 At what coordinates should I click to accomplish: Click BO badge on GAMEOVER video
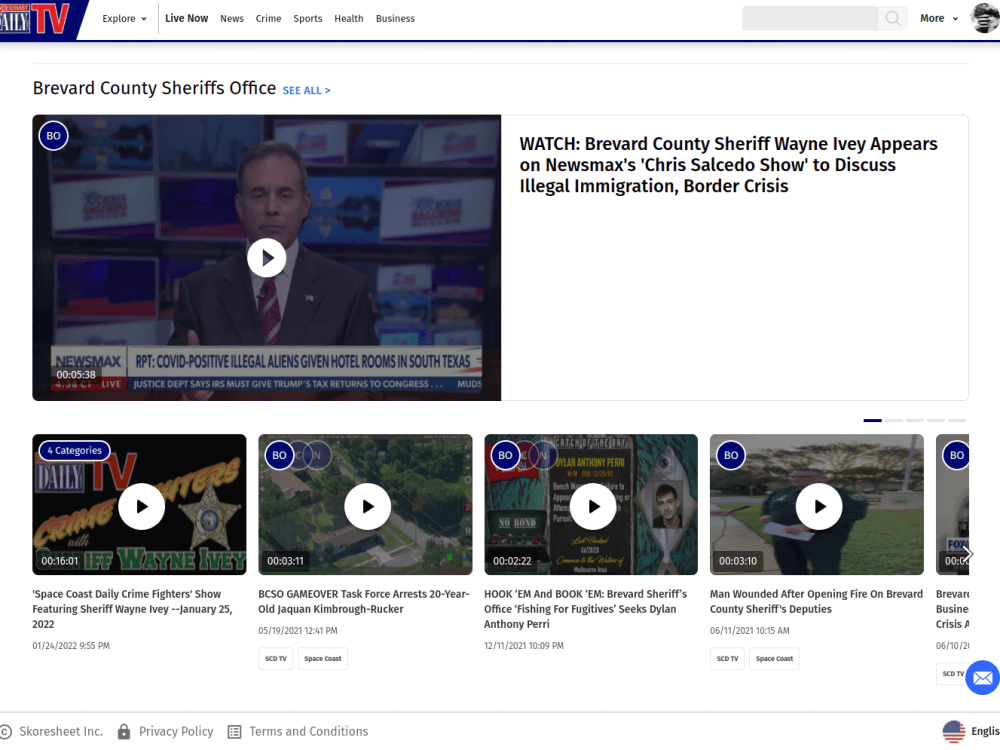click(x=279, y=455)
